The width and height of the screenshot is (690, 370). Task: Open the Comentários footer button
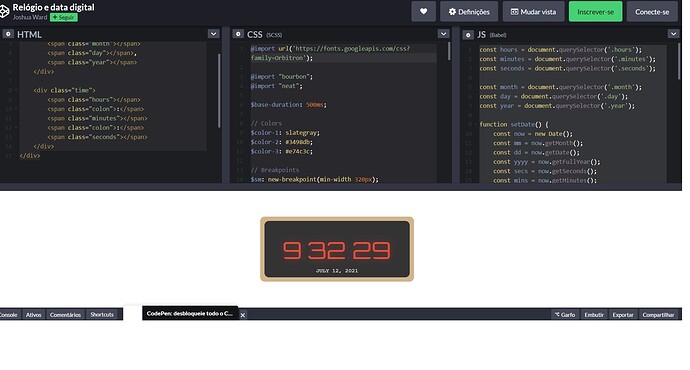point(65,315)
